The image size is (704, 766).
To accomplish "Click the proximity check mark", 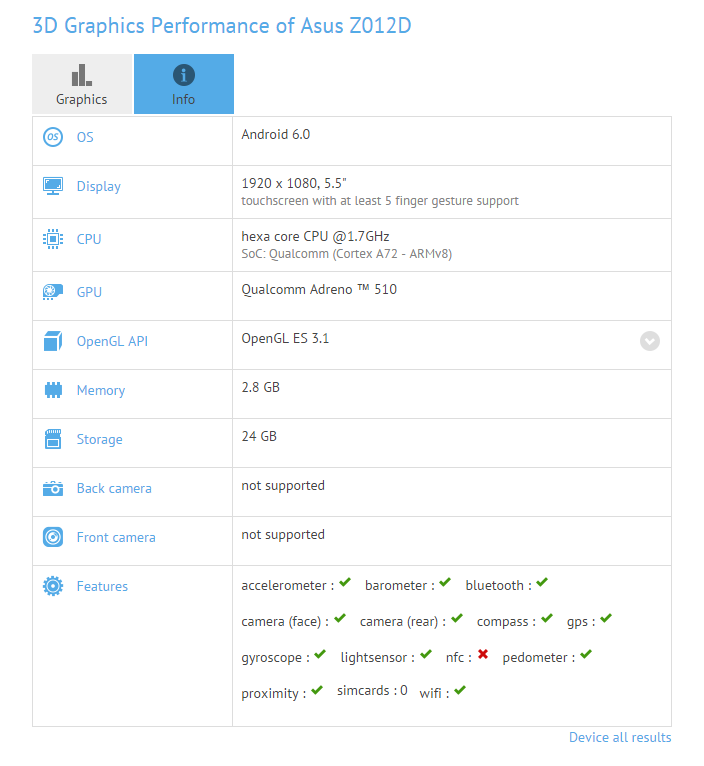I will [317, 690].
